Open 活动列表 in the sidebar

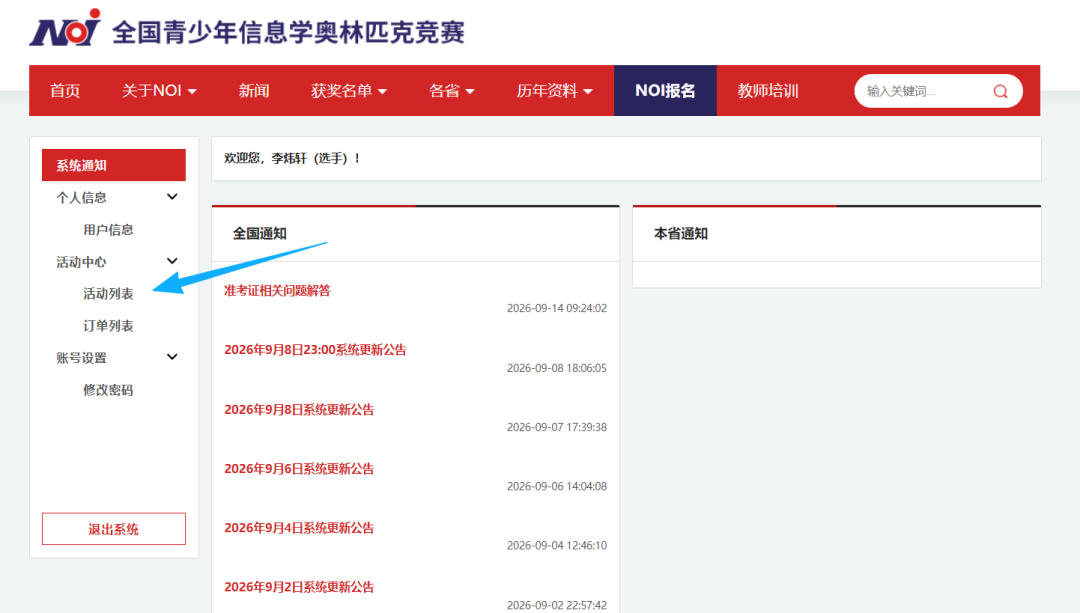pyautogui.click(x=108, y=293)
